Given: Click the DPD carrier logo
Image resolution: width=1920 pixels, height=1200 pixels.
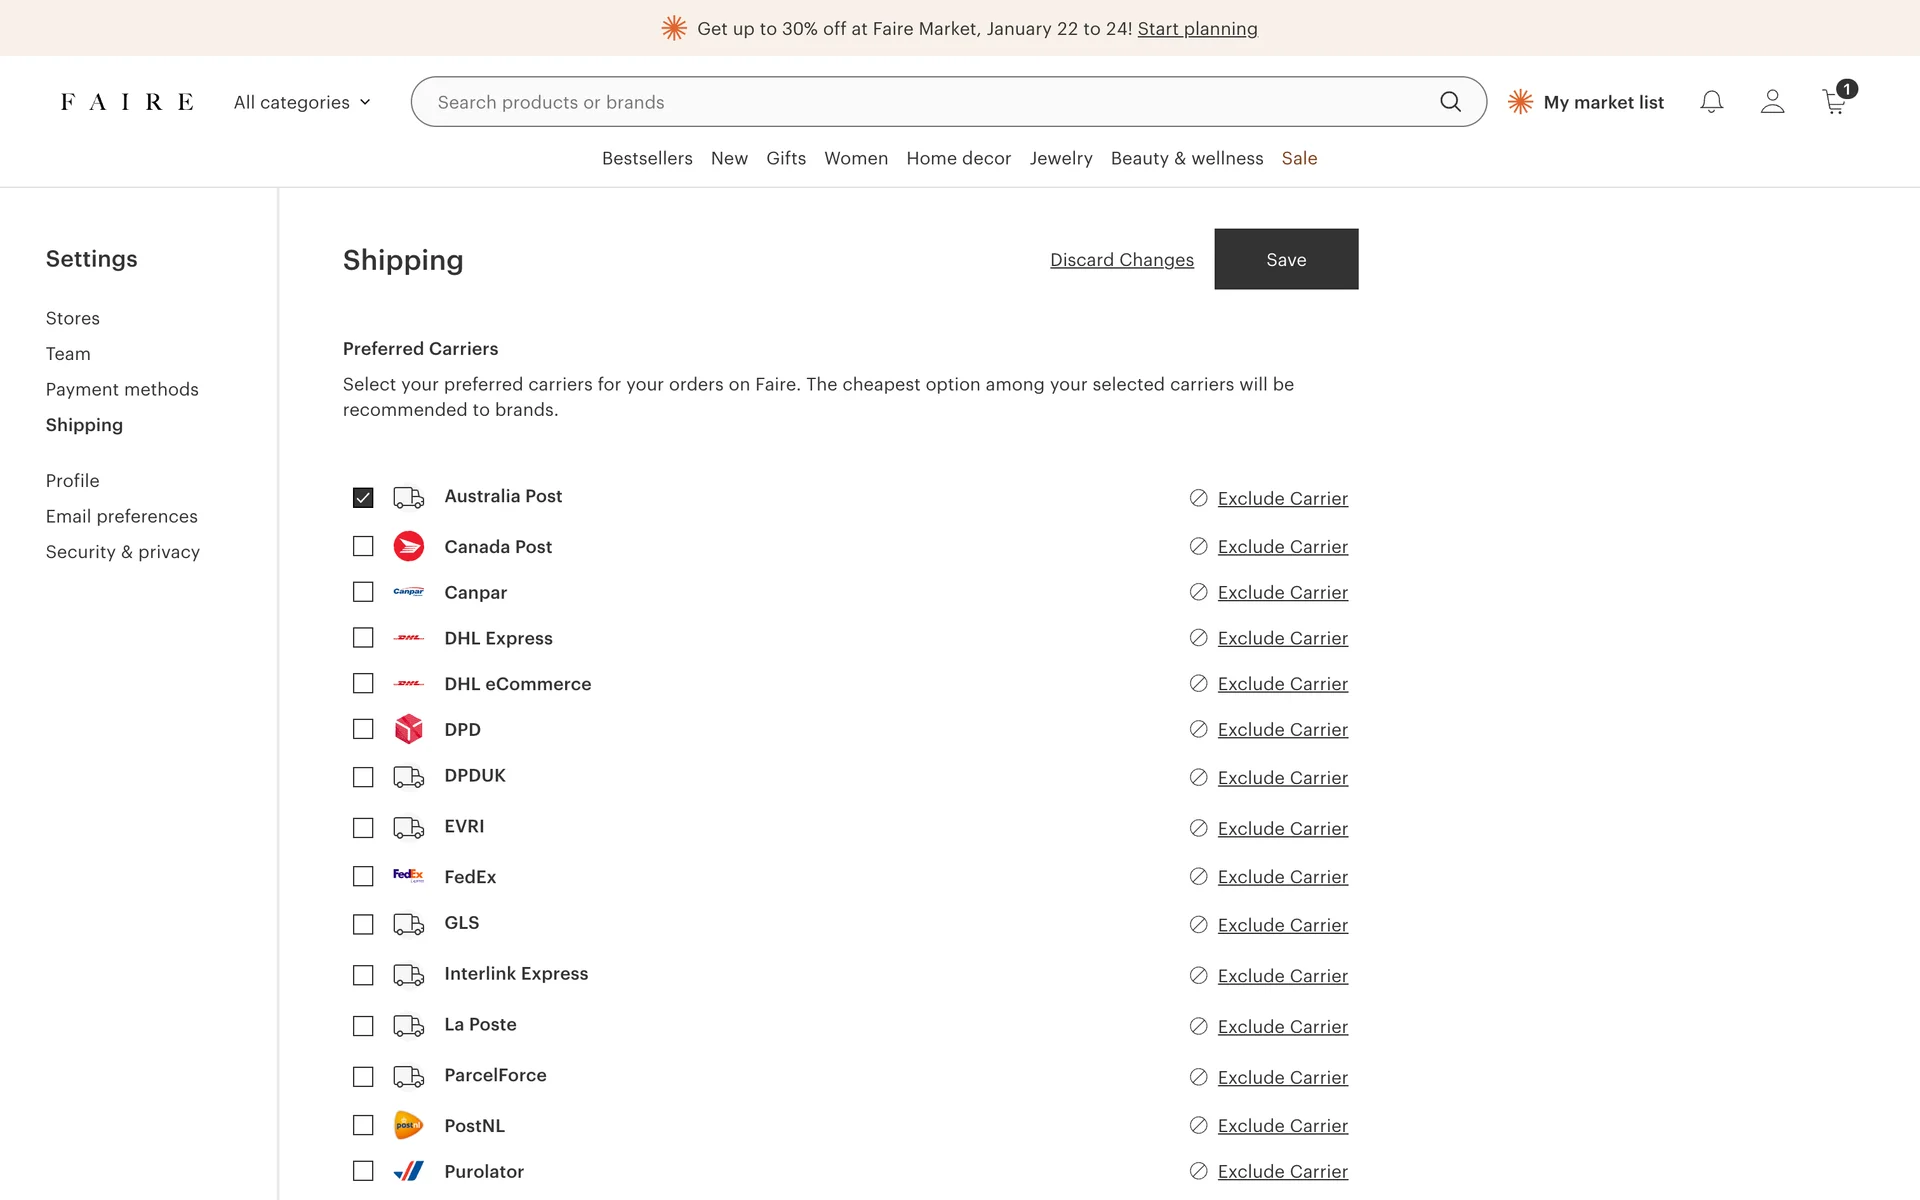Looking at the screenshot, I should [408, 729].
